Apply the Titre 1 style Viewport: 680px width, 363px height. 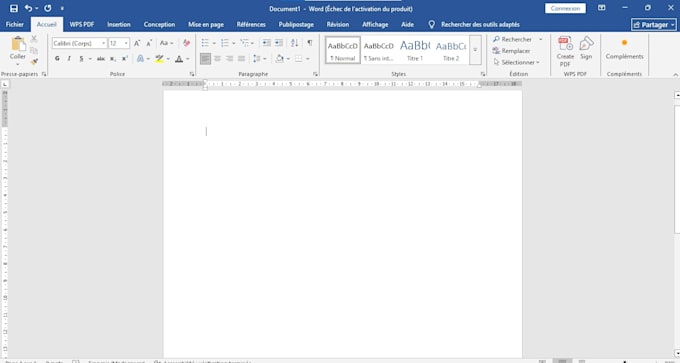click(415, 50)
